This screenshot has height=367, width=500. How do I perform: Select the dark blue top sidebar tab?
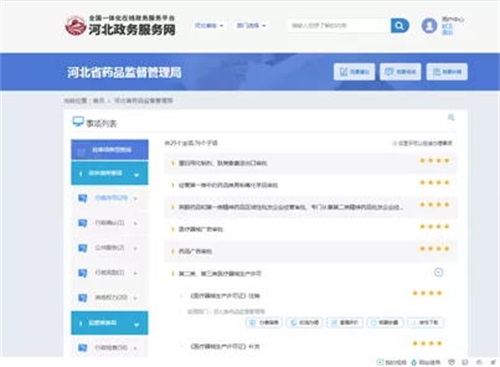110,149
